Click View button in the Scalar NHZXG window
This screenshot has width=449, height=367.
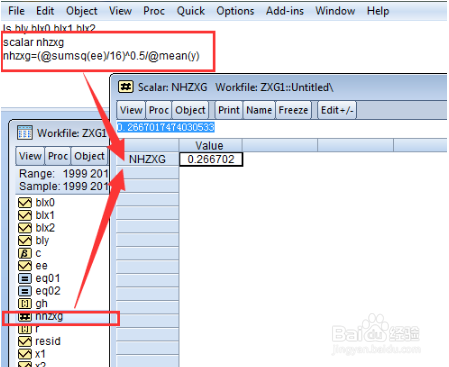pos(131,110)
